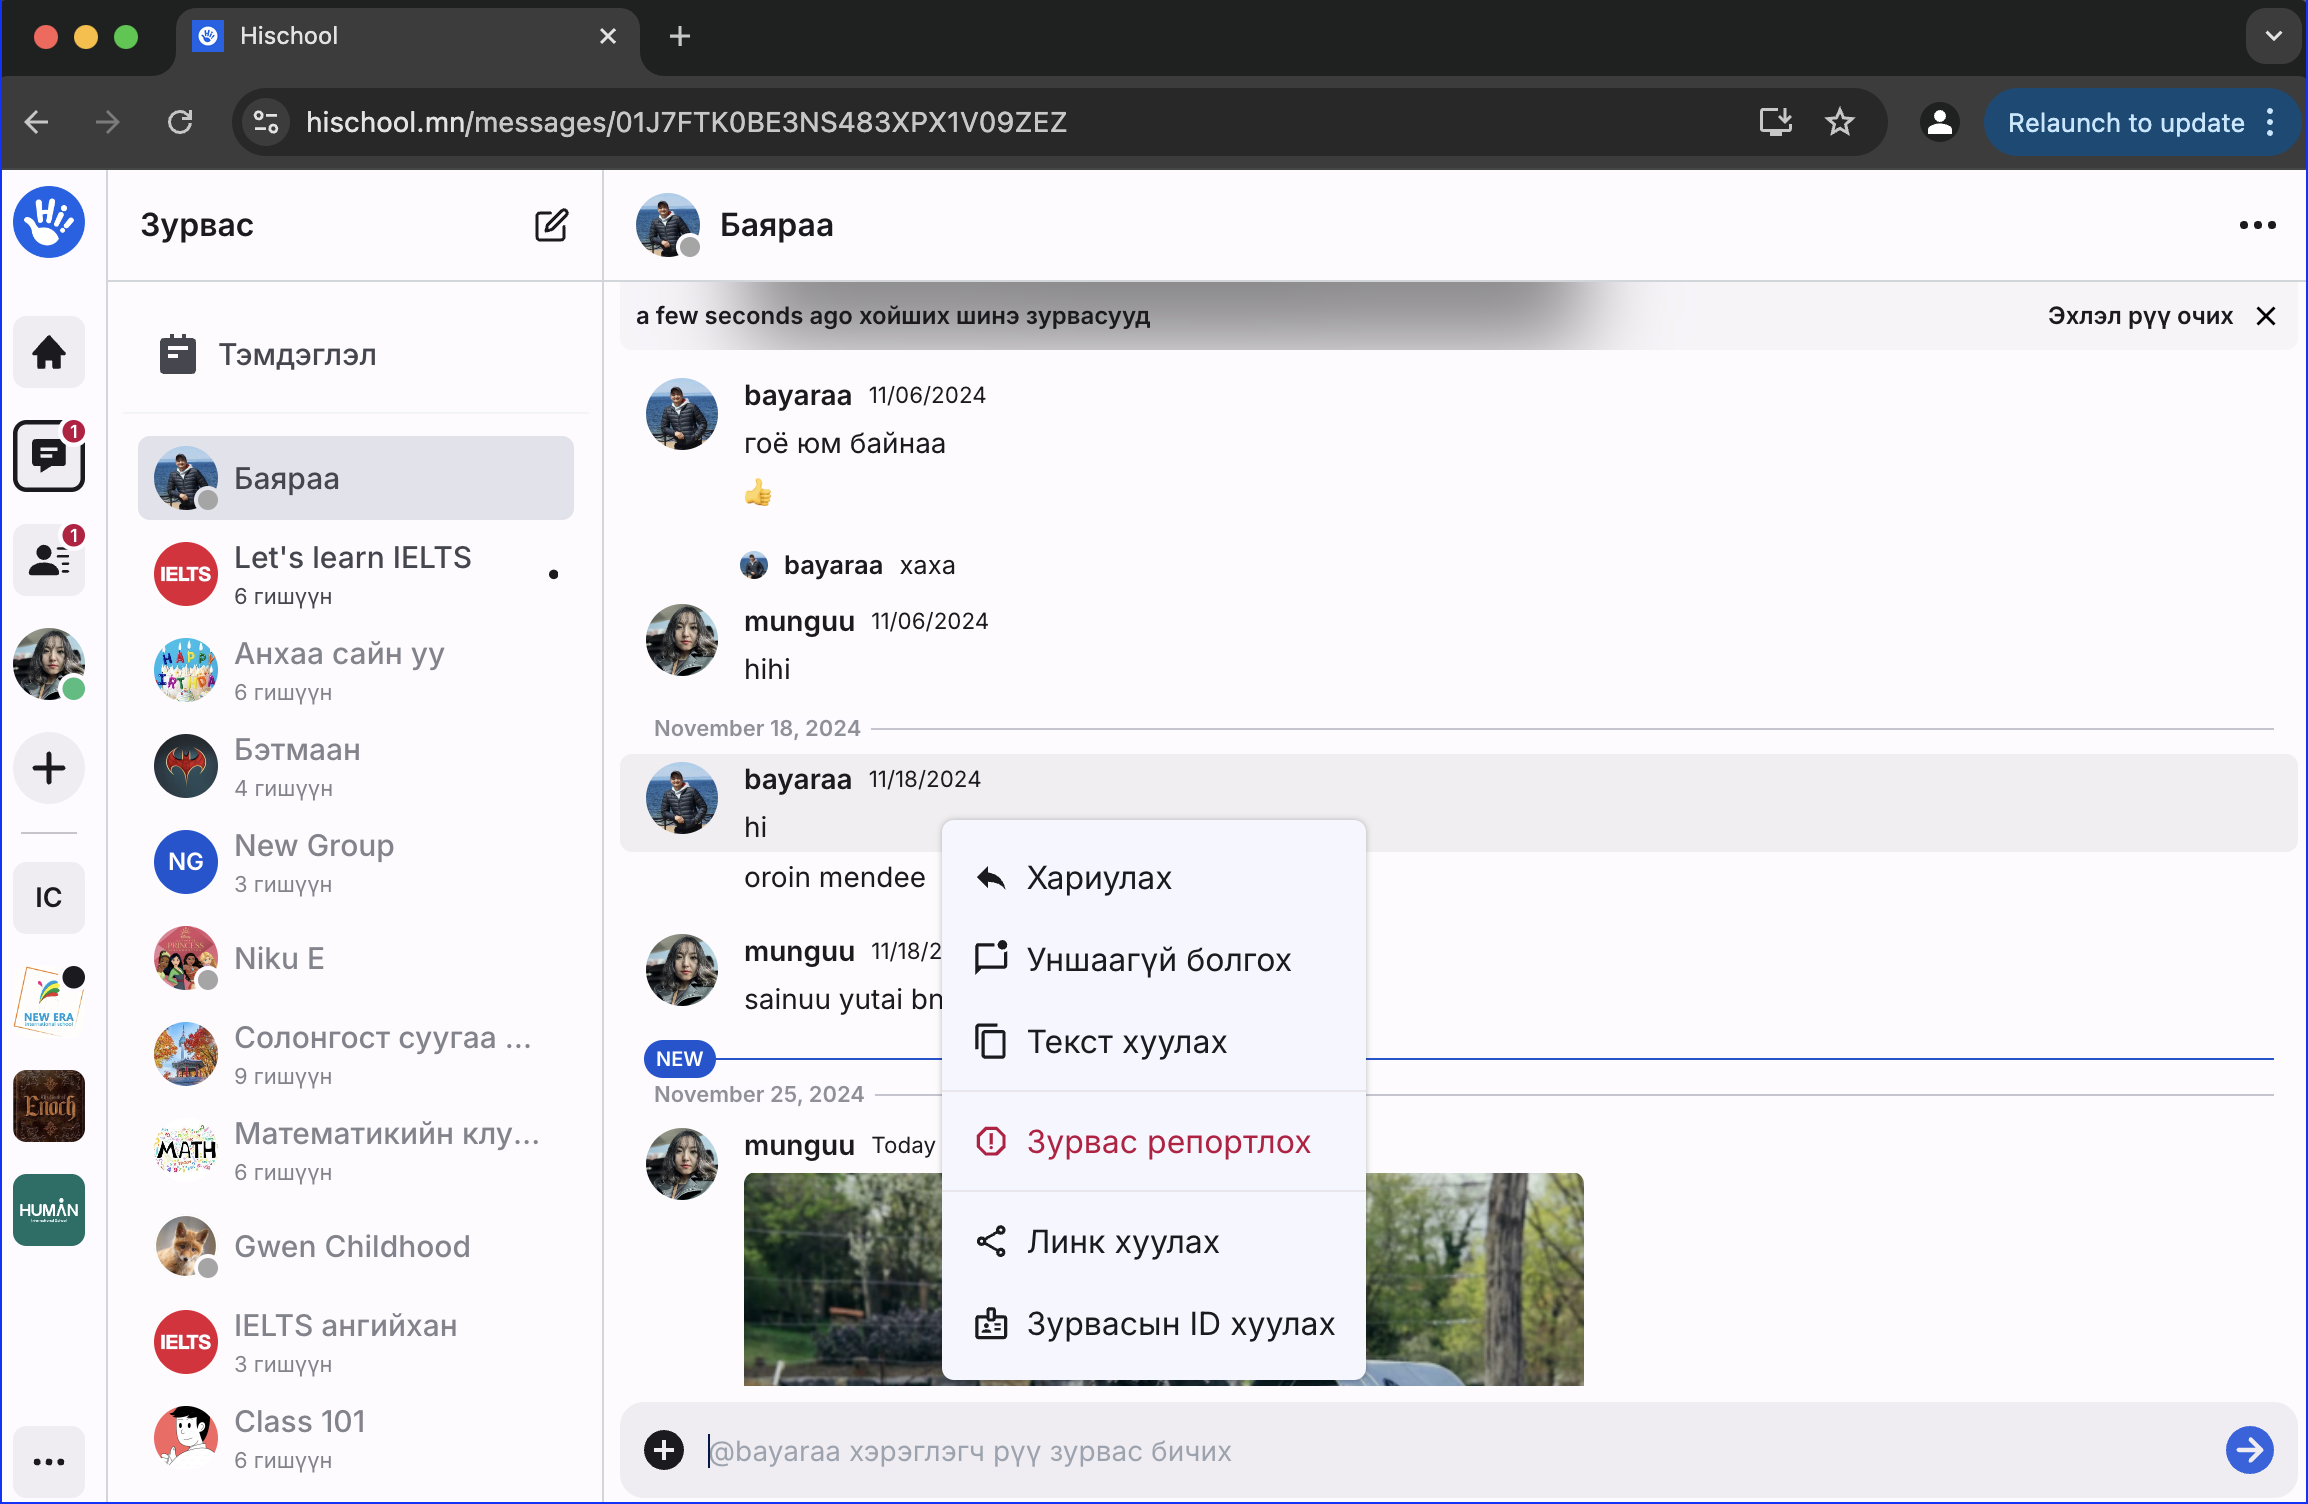Click Линк хуулах copy link entry
This screenshot has width=2308, height=1504.
pyautogui.click(x=1122, y=1242)
